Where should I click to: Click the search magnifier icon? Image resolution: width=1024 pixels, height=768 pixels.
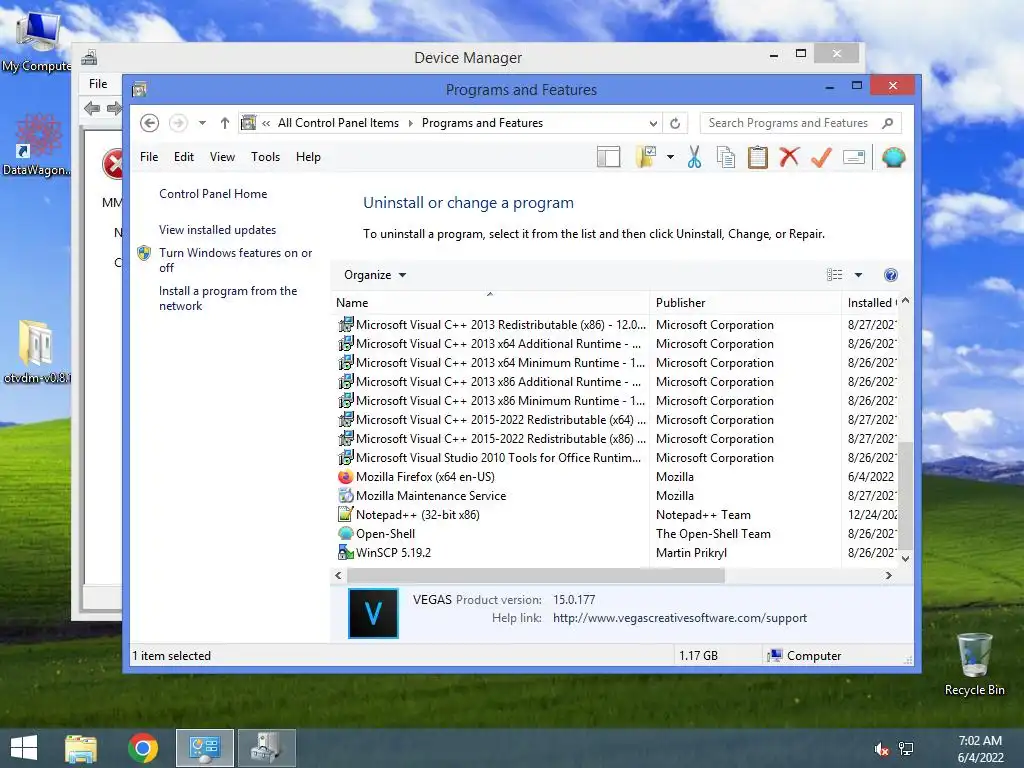(x=888, y=123)
